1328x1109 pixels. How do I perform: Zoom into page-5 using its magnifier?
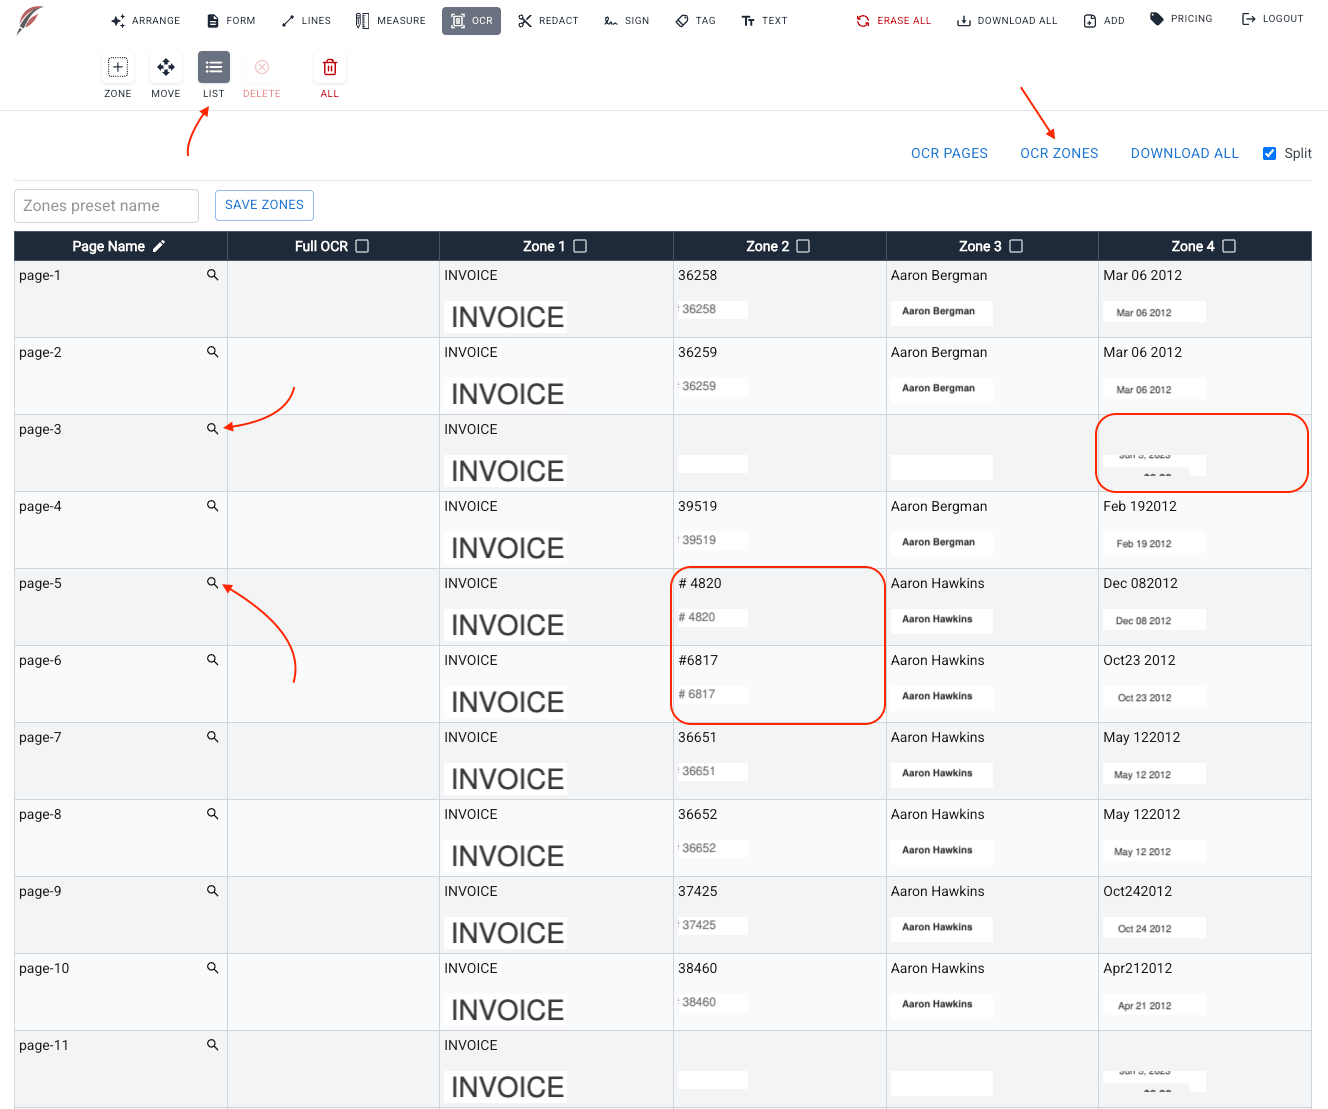212,583
